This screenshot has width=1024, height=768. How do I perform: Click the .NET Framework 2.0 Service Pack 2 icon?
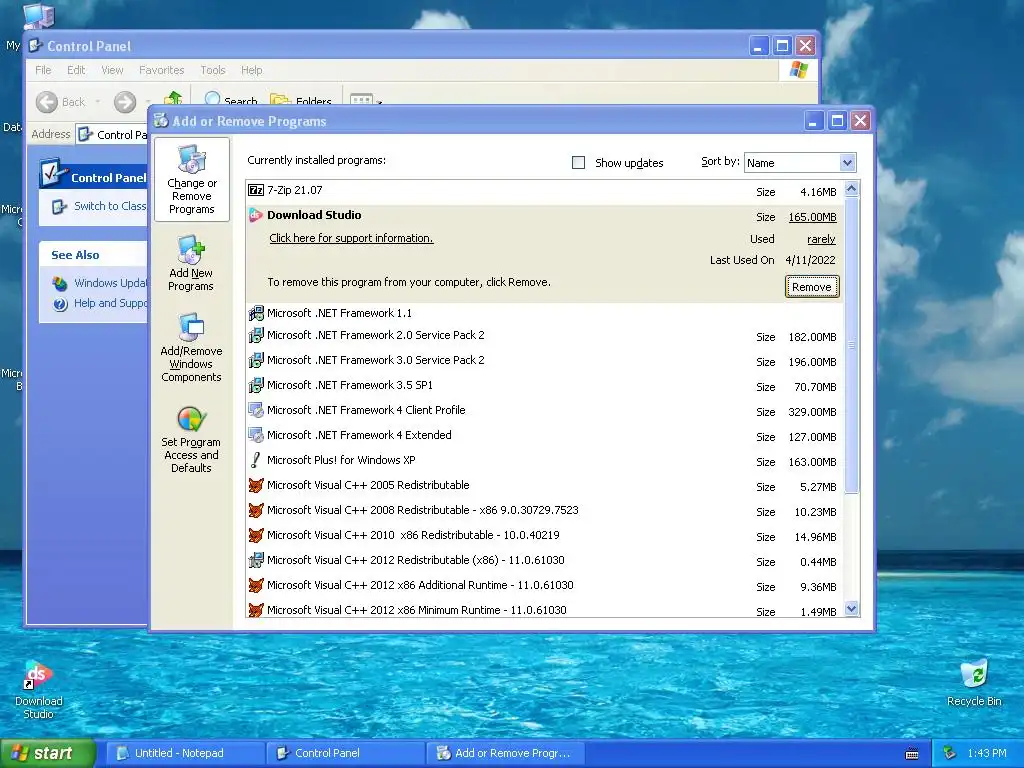tap(256, 335)
